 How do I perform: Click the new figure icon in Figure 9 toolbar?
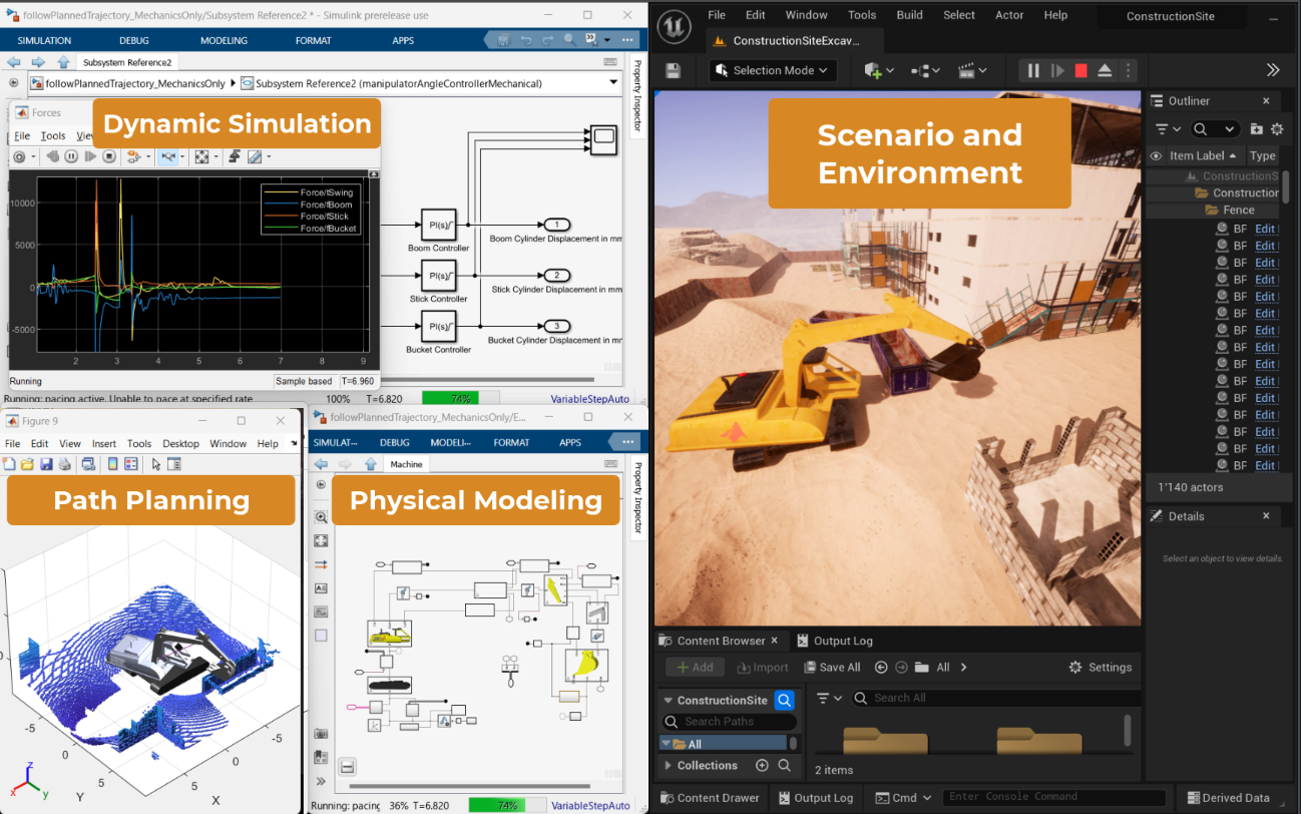pos(9,464)
